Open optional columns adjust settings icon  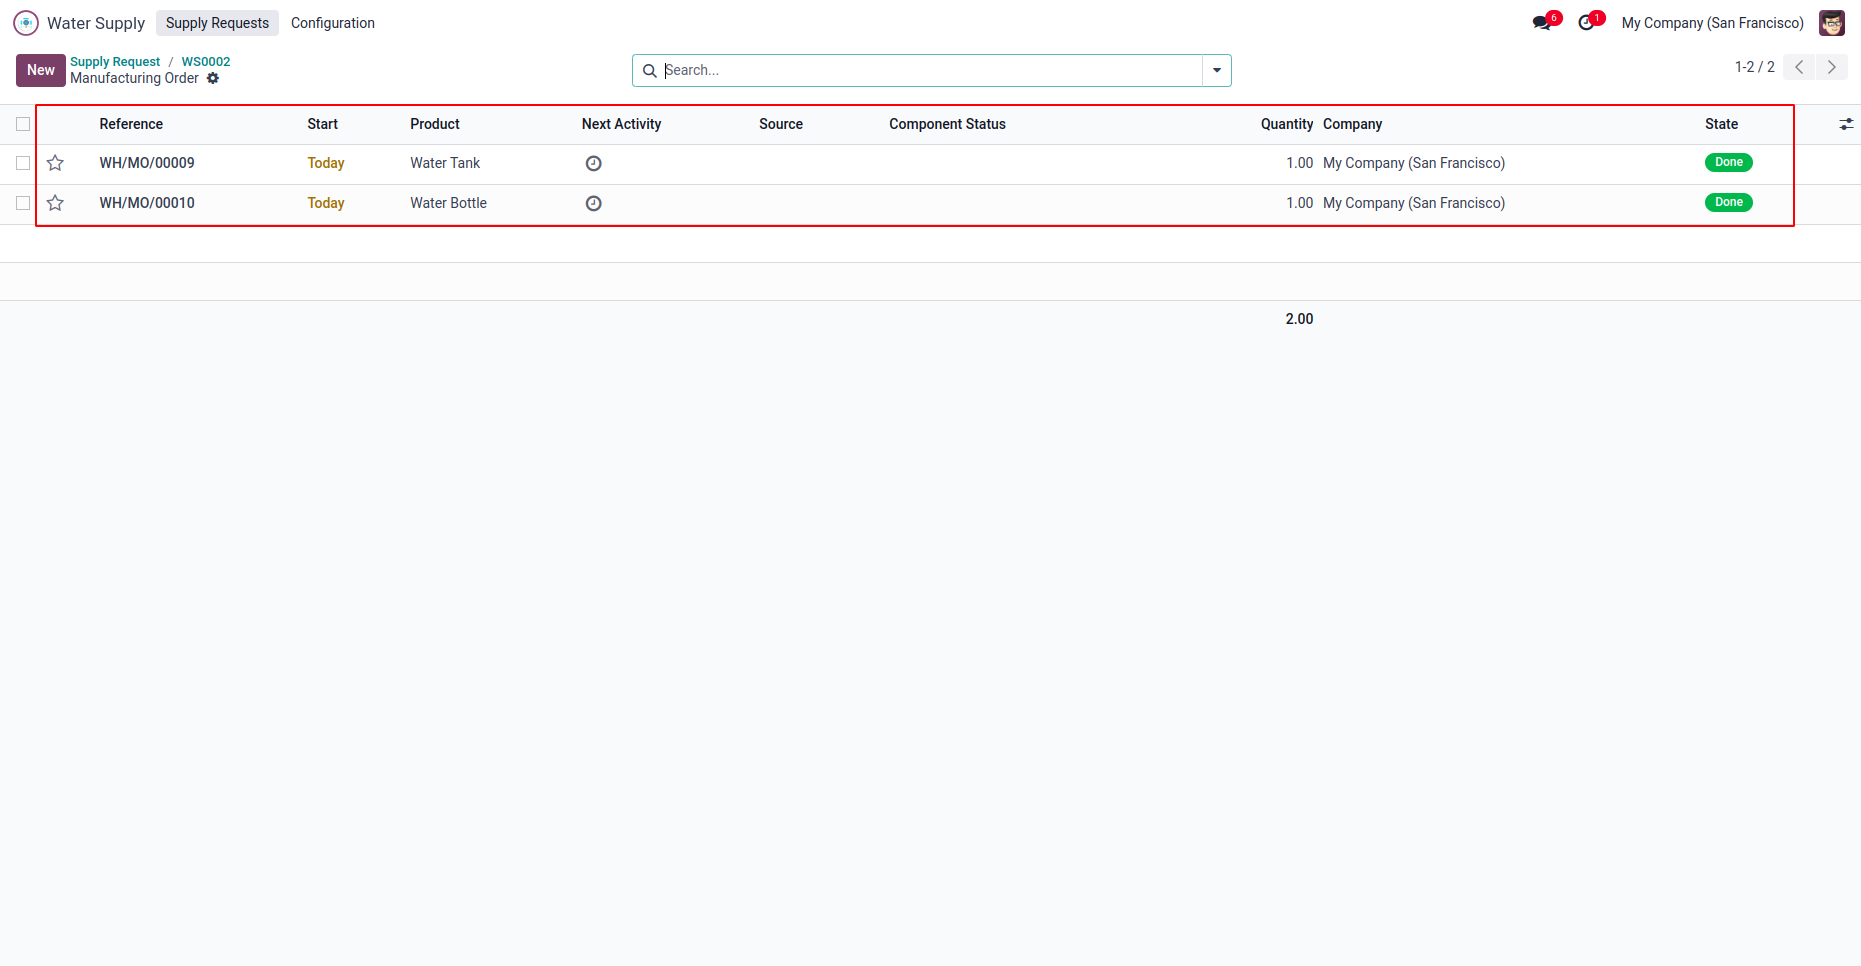click(x=1846, y=124)
